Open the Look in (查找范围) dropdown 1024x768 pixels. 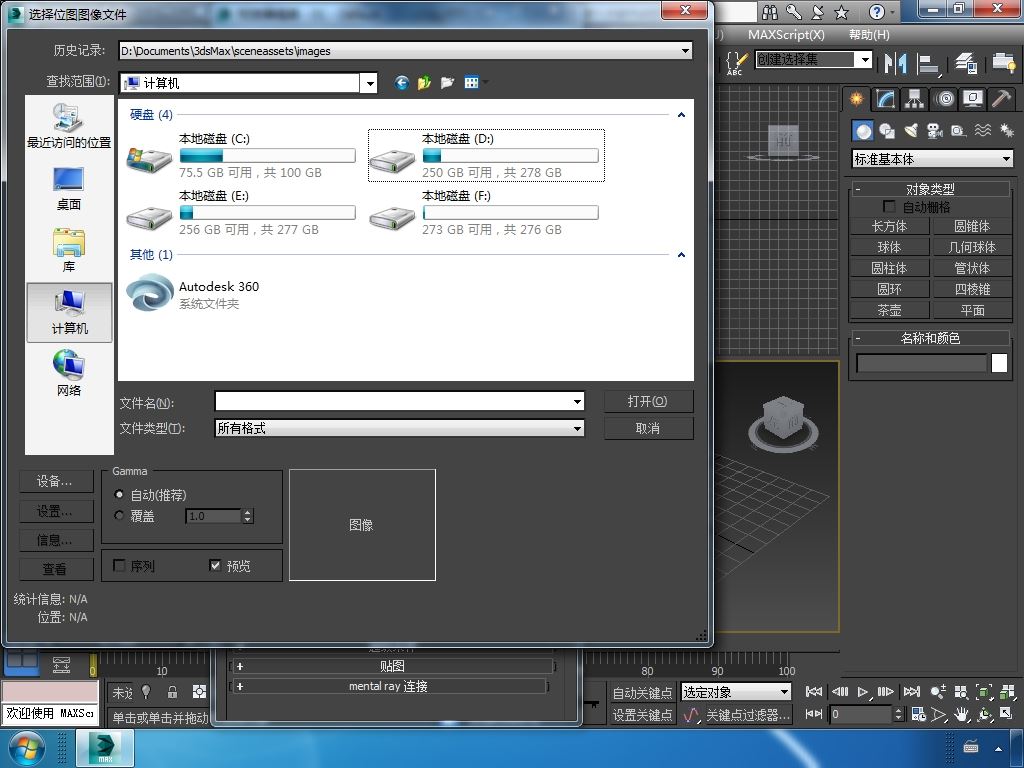(x=370, y=83)
